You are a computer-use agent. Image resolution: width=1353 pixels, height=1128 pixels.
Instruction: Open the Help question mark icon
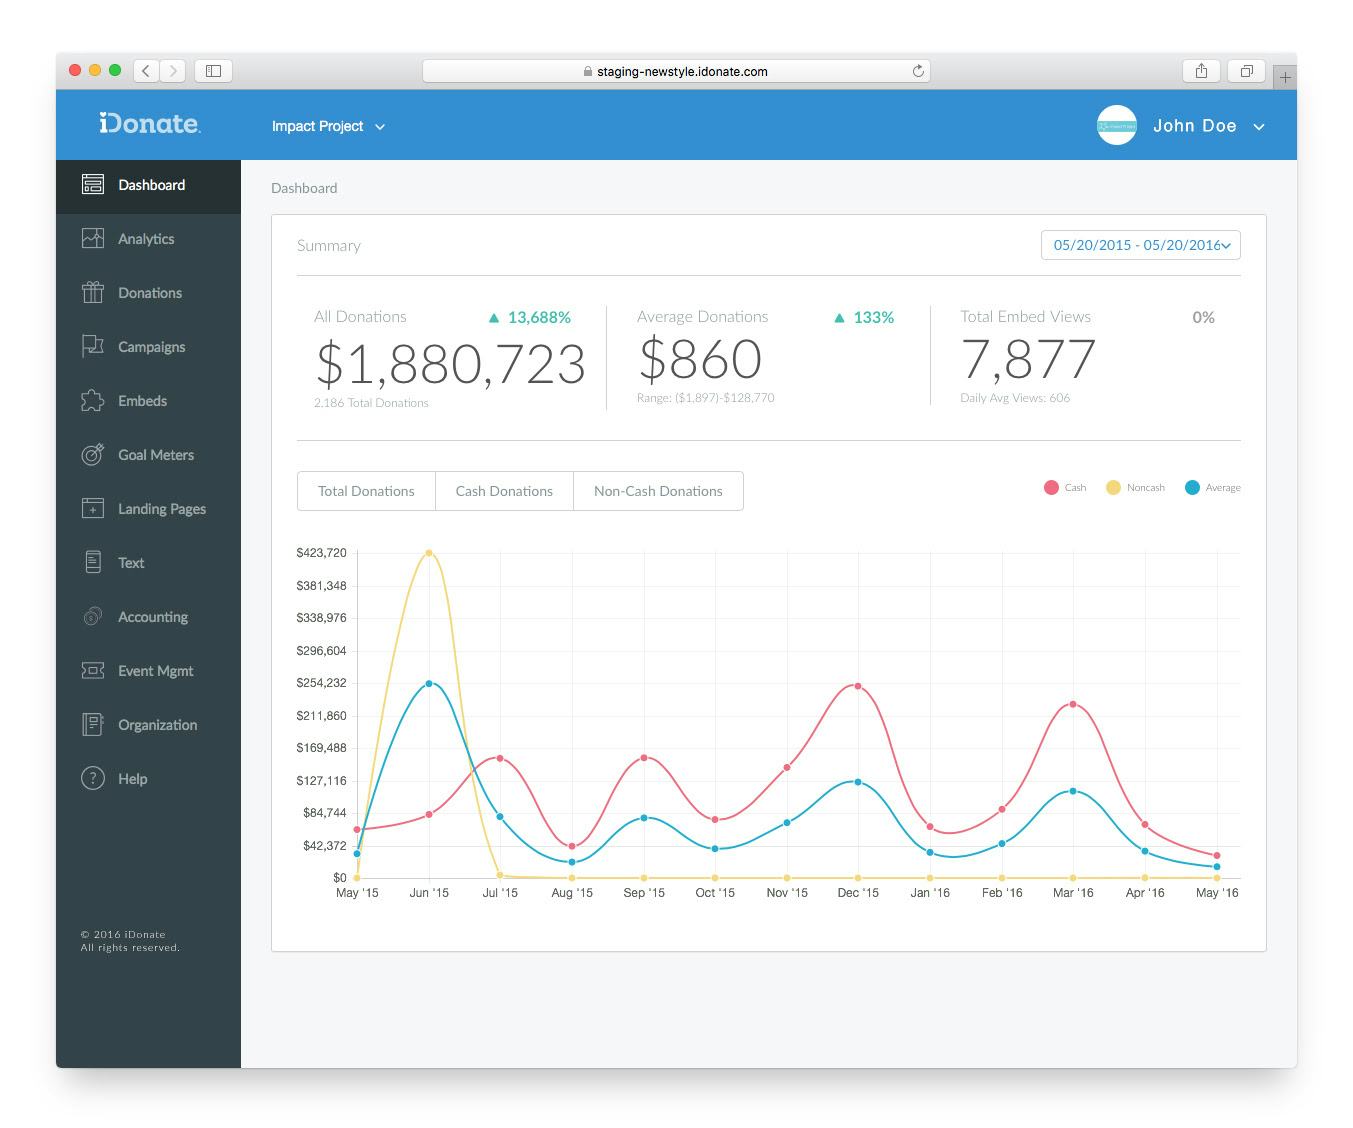tap(92, 778)
